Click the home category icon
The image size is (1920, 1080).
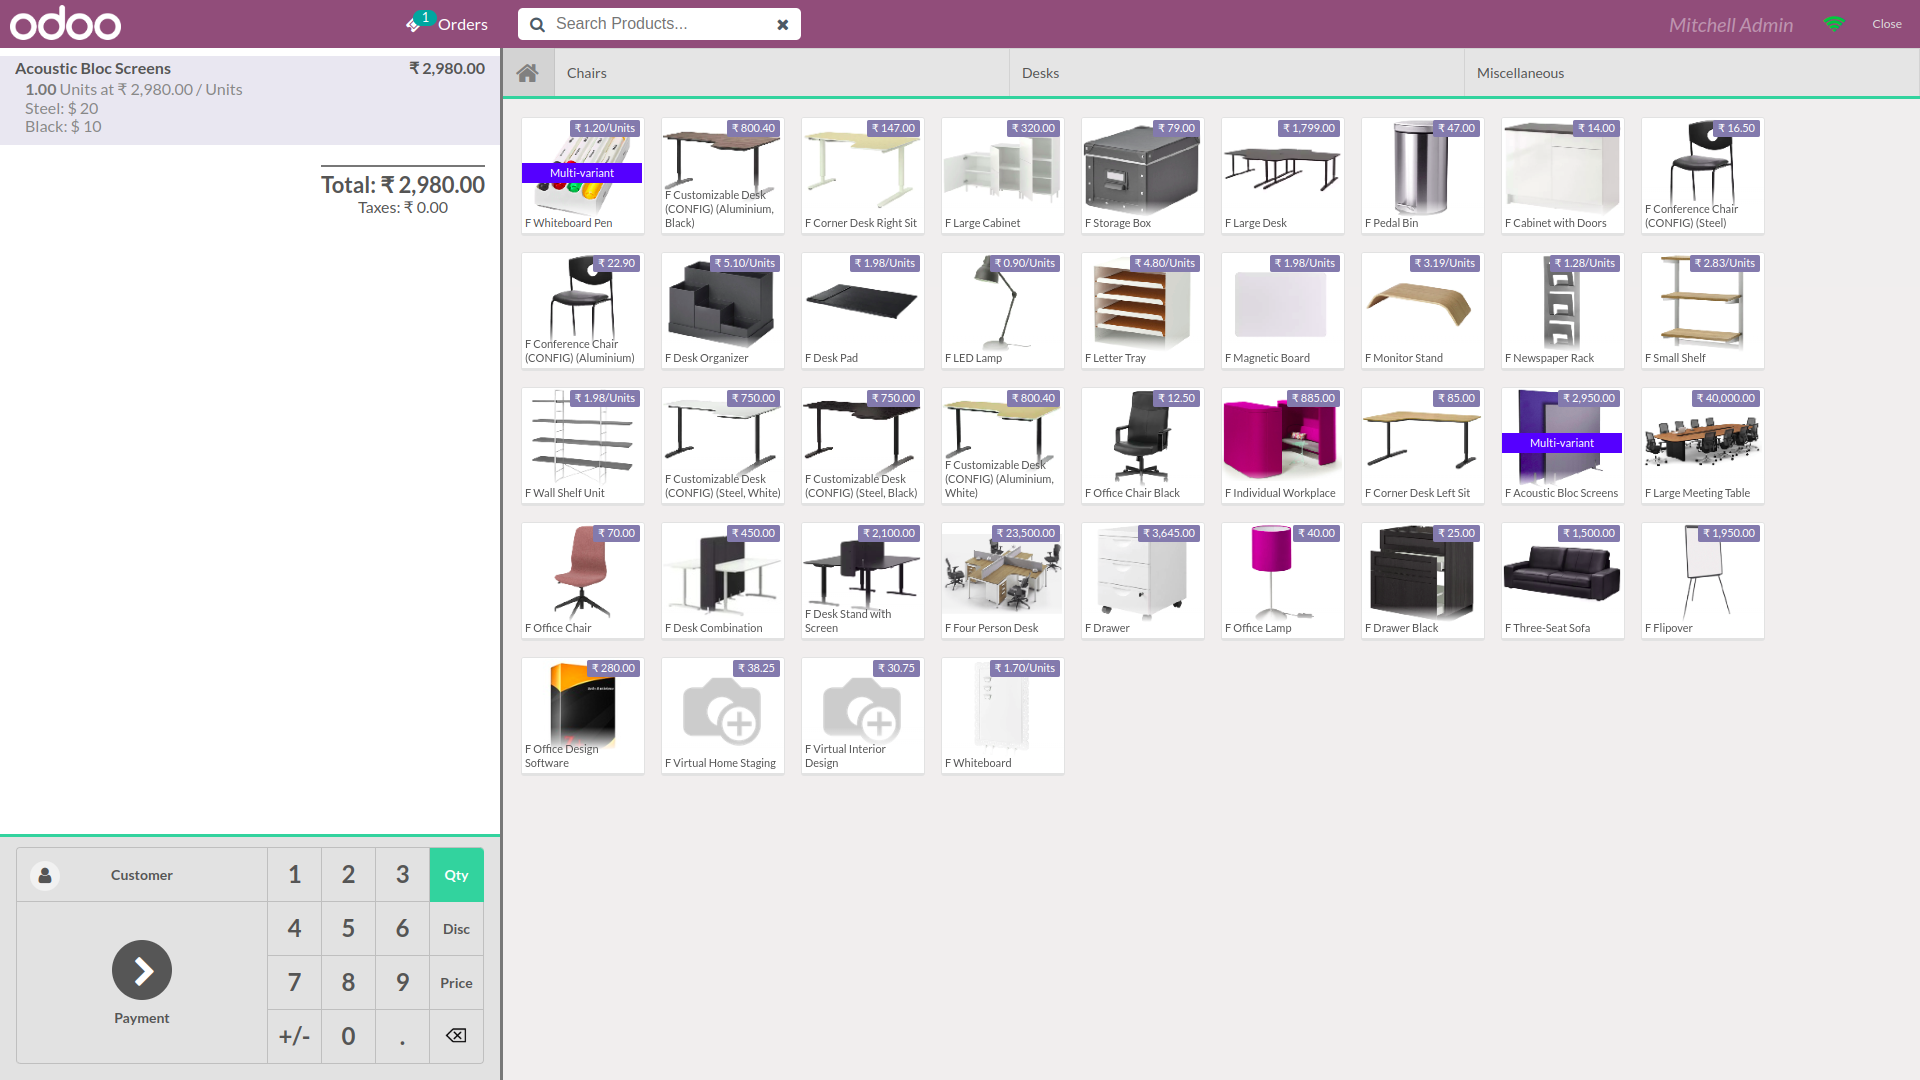(x=528, y=73)
